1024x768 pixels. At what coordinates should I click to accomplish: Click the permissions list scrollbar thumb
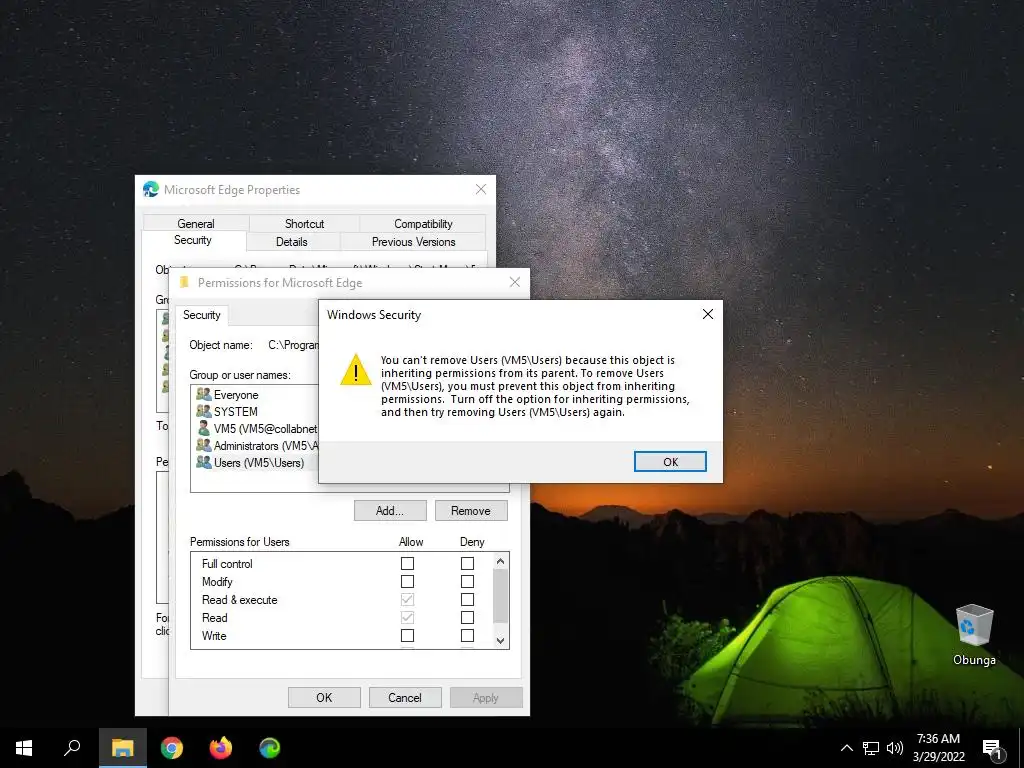[500, 596]
